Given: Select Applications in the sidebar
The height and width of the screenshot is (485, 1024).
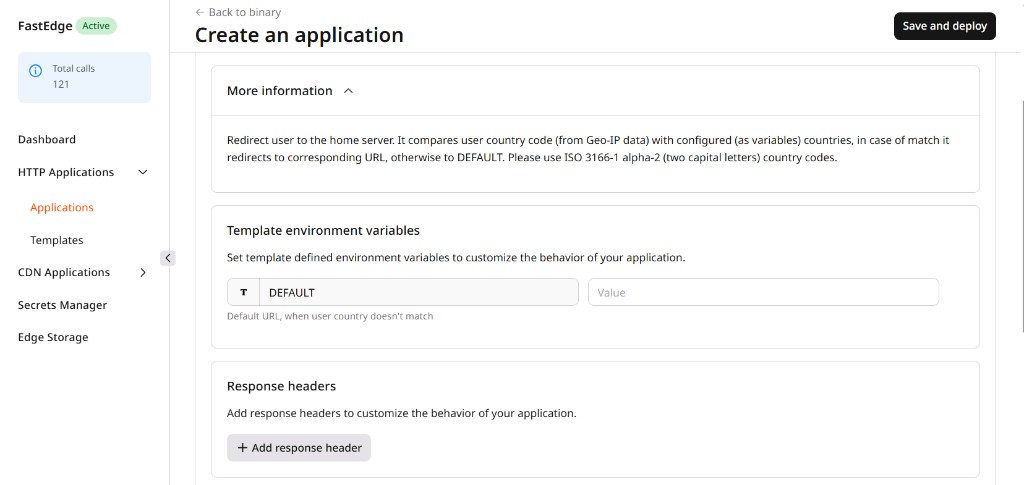Looking at the screenshot, I should tap(62, 208).
